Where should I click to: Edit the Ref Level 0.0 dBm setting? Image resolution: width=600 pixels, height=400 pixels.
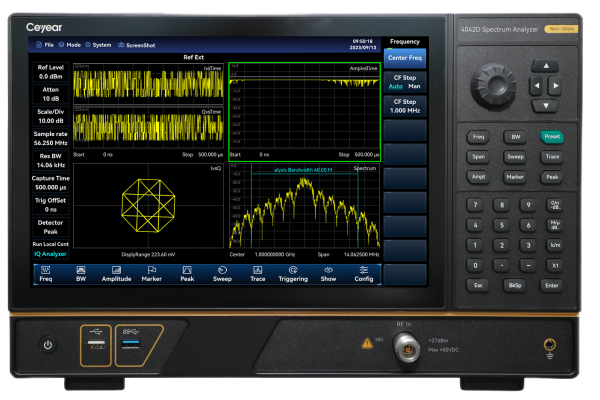coord(51,72)
